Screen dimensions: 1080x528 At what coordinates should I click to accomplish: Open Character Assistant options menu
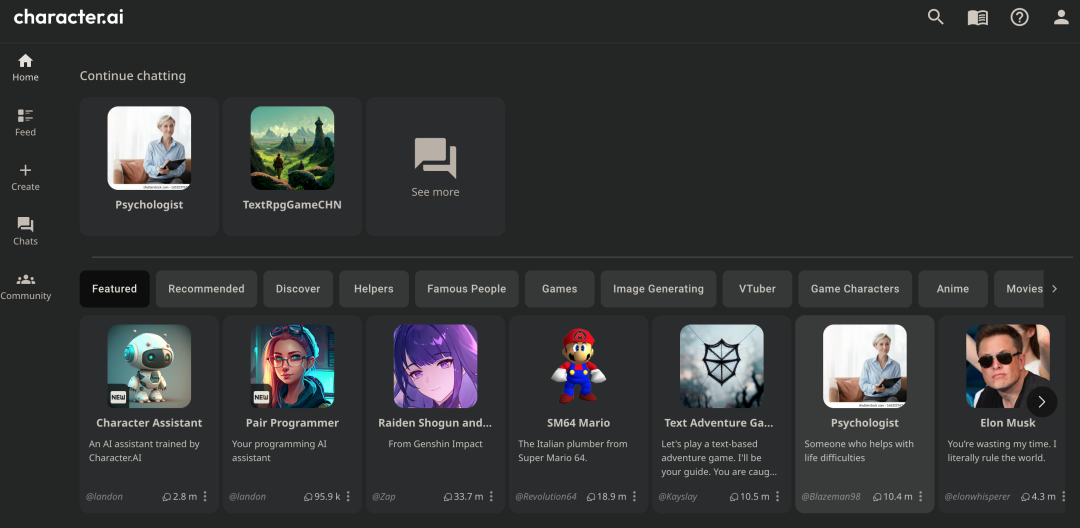[x=205, y=496]
